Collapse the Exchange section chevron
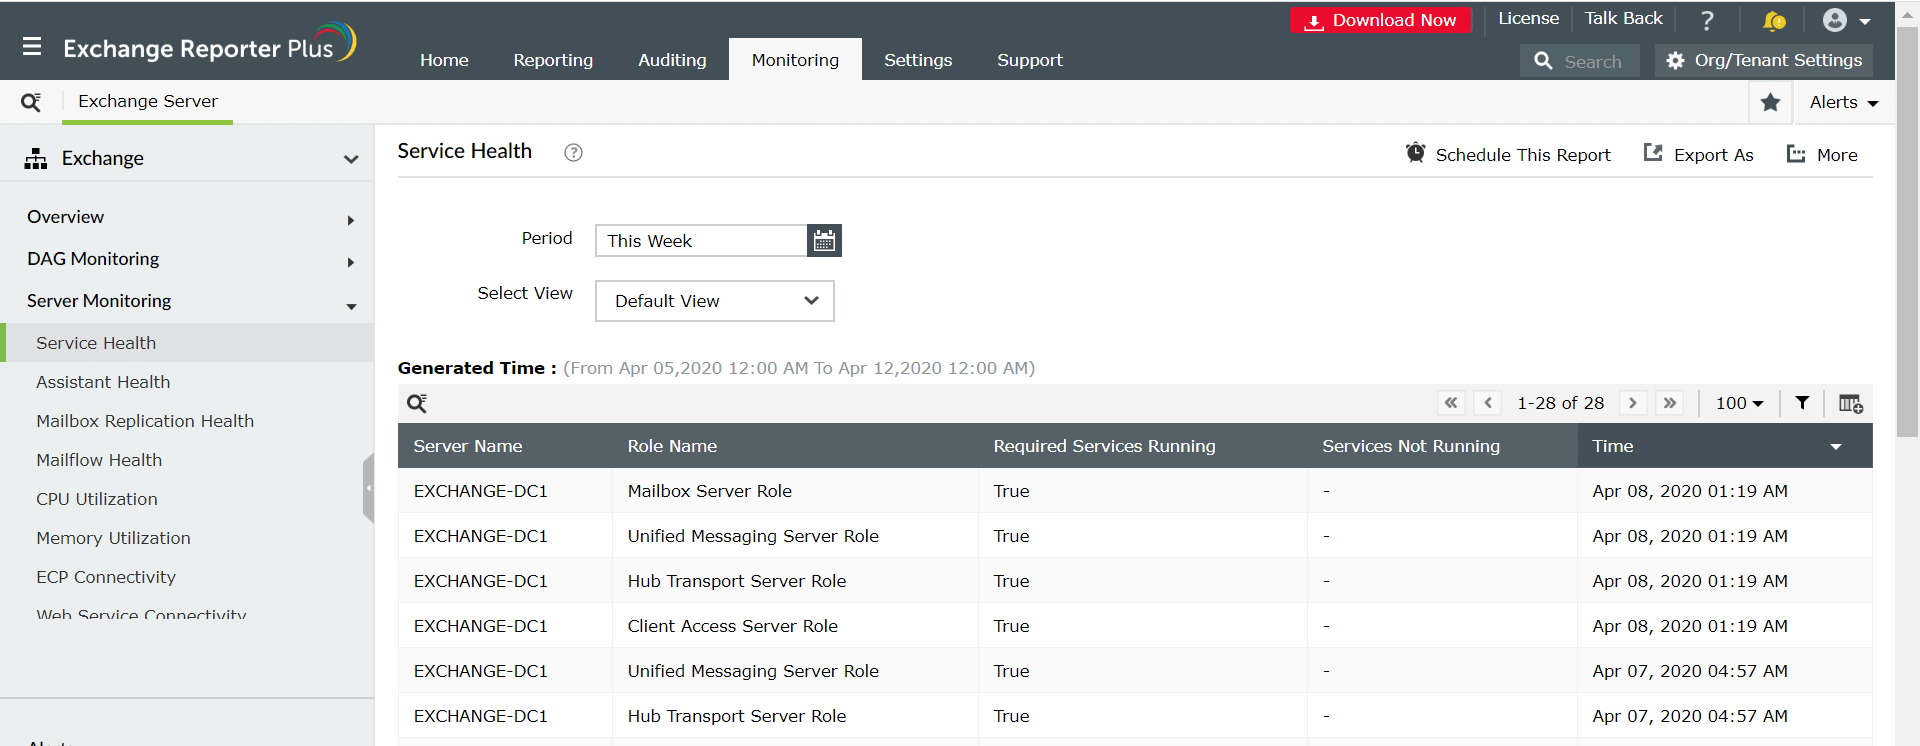The width and height of the screenshot is (1920, 746). pos(351,159)
